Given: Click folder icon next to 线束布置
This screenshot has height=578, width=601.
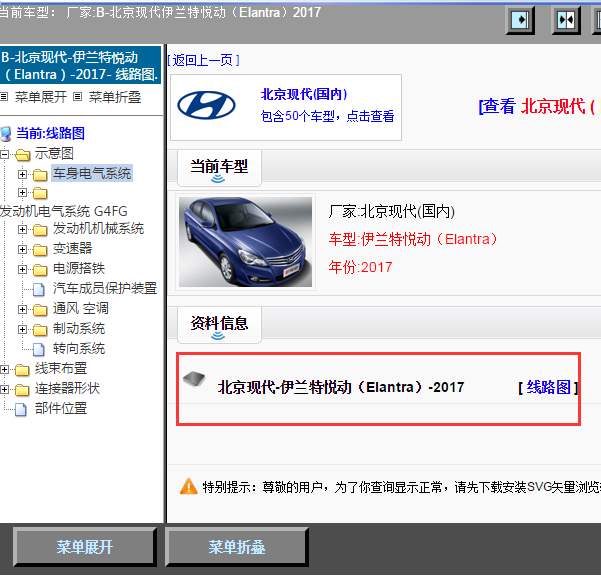Looking at the screenshot, I should pyautogui.click(x=22, y=369).
